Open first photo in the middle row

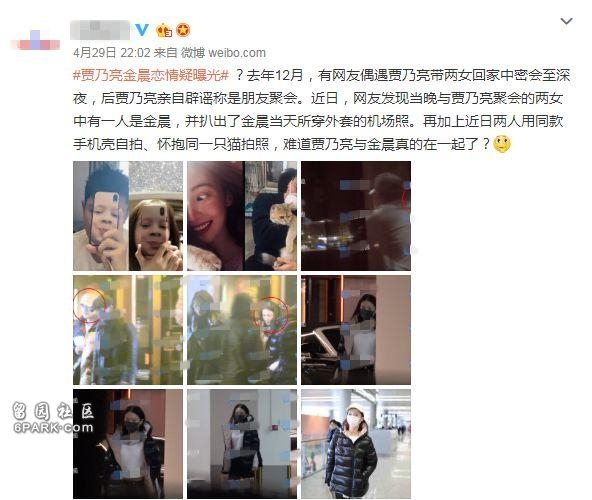pos(128,330)
